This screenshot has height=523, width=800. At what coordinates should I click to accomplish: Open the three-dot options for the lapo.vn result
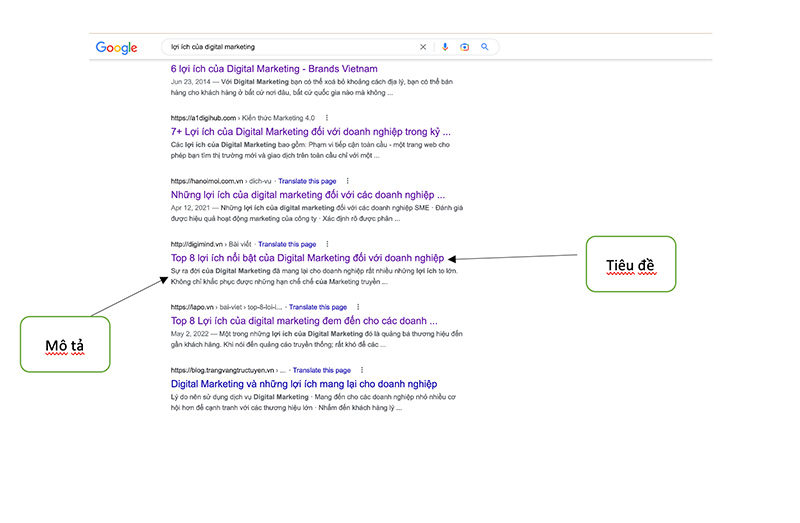[359, 307]
